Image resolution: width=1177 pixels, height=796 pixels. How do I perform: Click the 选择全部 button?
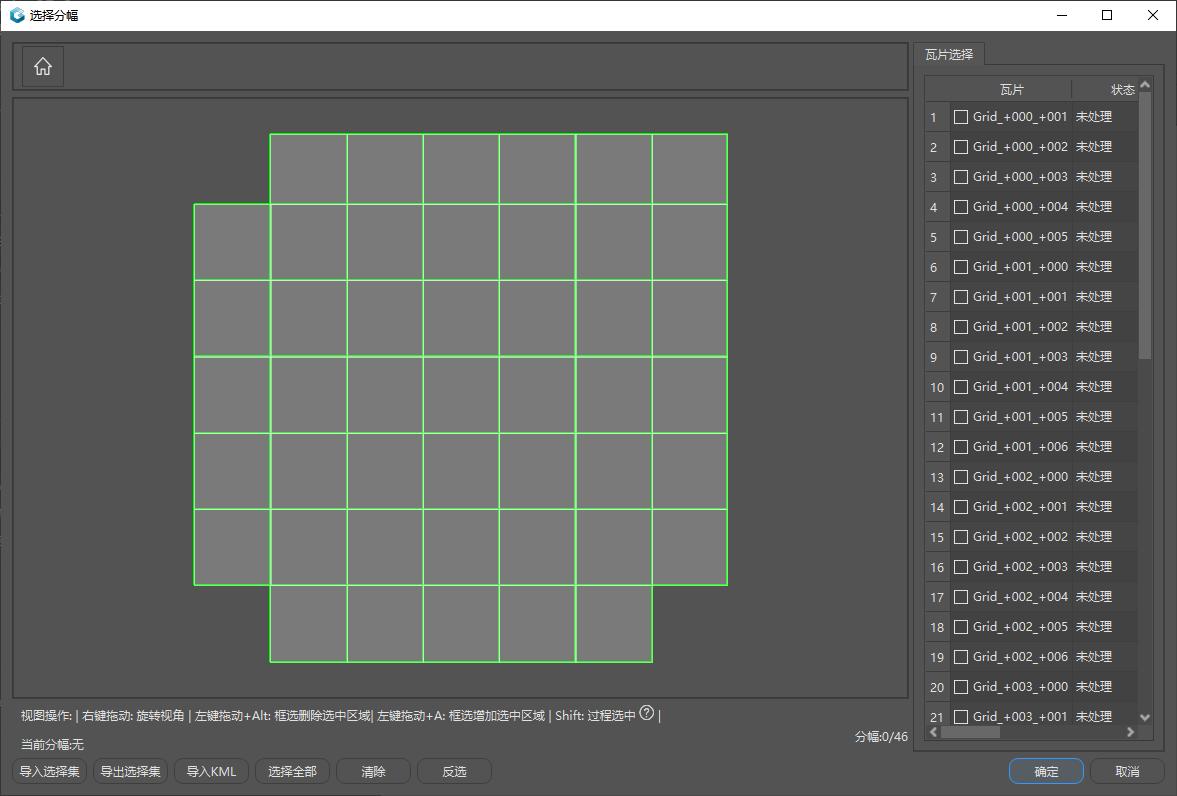pyautogui.click(x=292, y=771)
